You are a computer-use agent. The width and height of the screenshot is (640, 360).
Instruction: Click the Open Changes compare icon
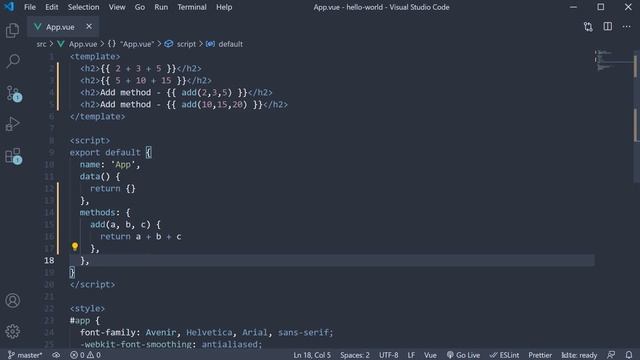click(588, 27)
